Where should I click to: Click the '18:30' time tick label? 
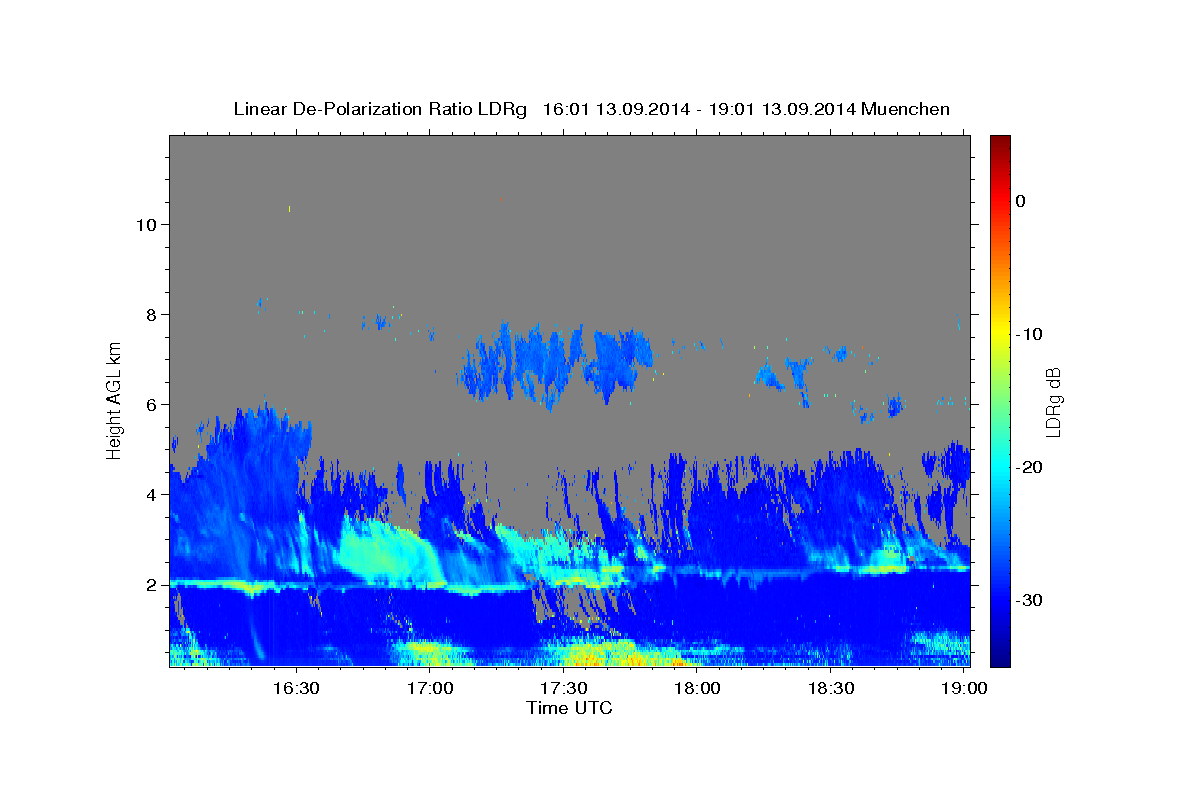(x=830, y=689)
